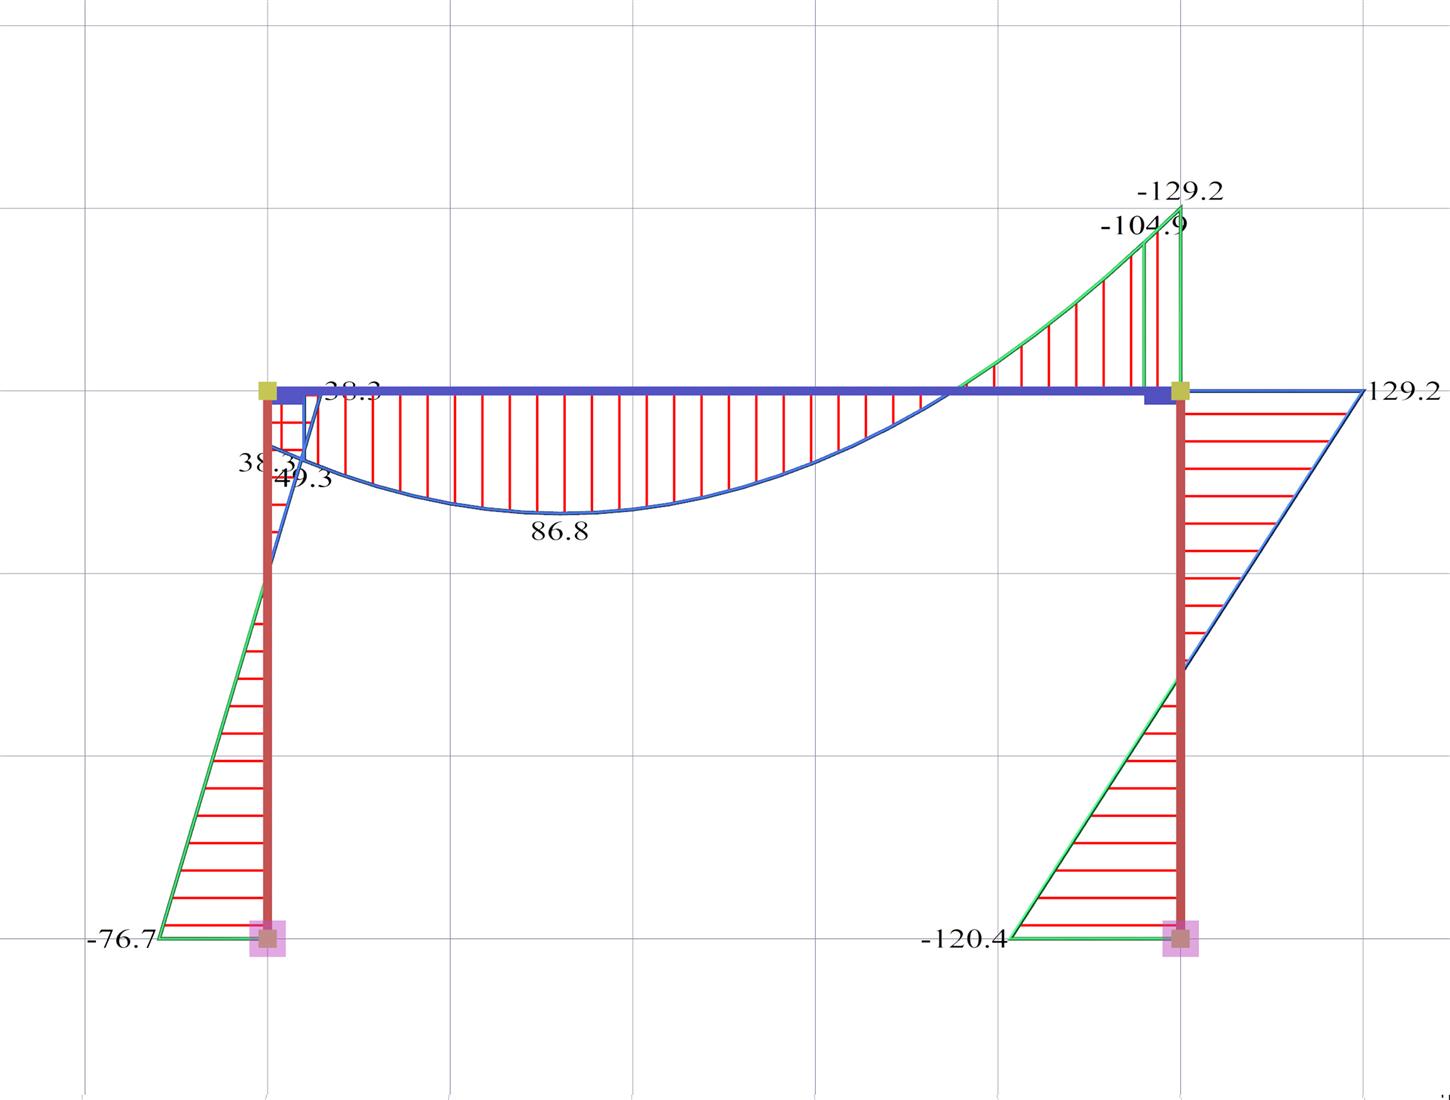Click the -104.9 moment value label
The height and width of the screenshot is (1100, 1450).
(x=1142, y=226)
